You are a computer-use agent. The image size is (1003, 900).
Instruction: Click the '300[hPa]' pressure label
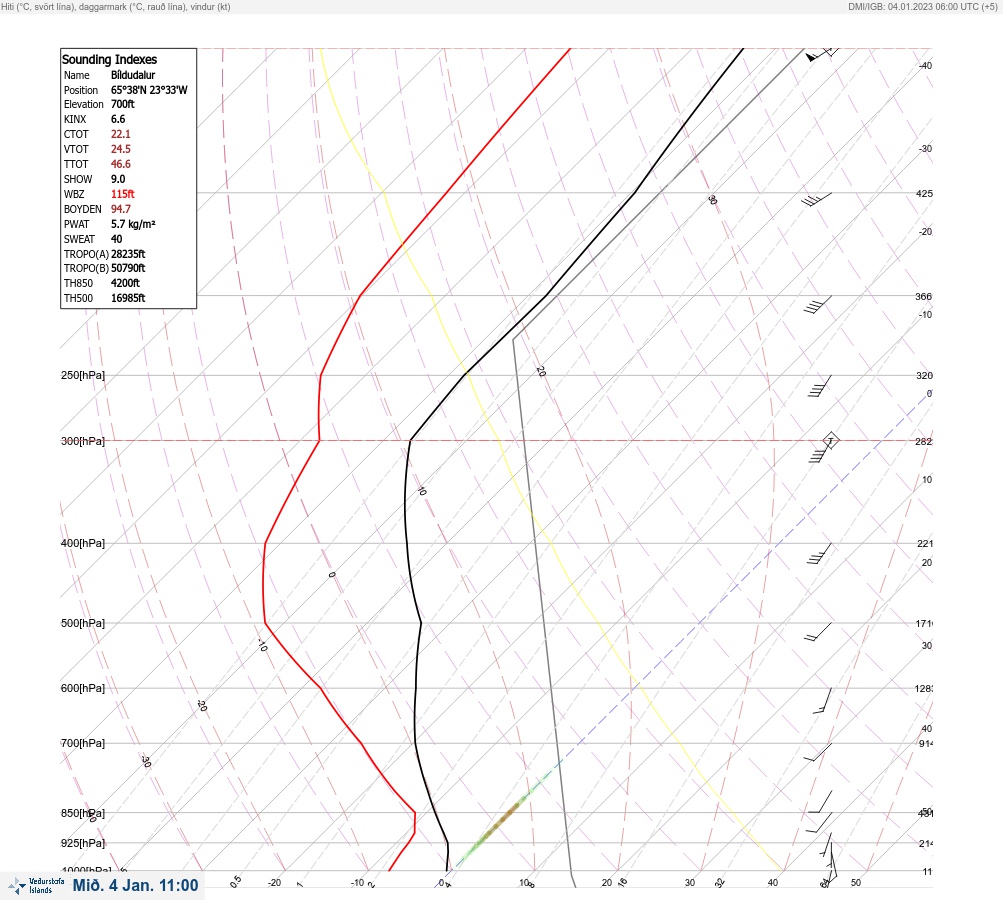click(83, 441)
